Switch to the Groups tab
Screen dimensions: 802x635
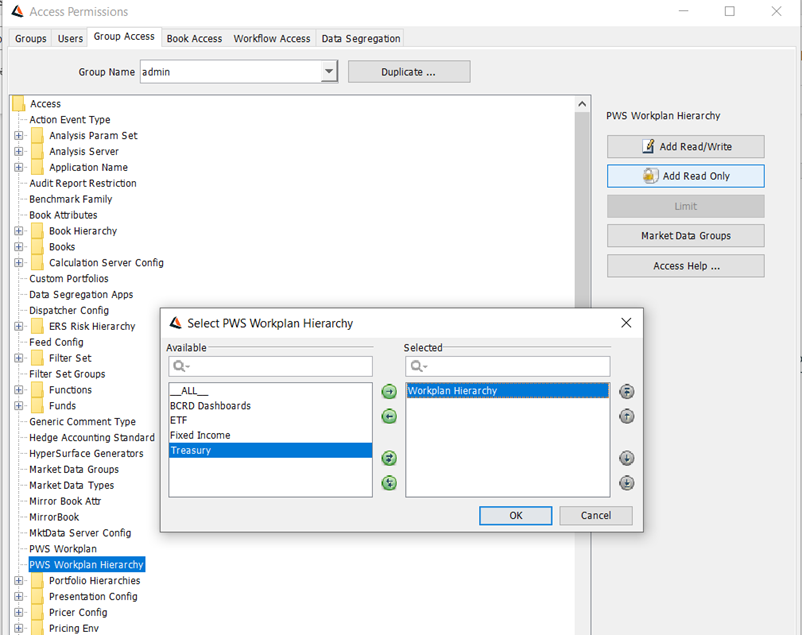click(x=31, y=38)
